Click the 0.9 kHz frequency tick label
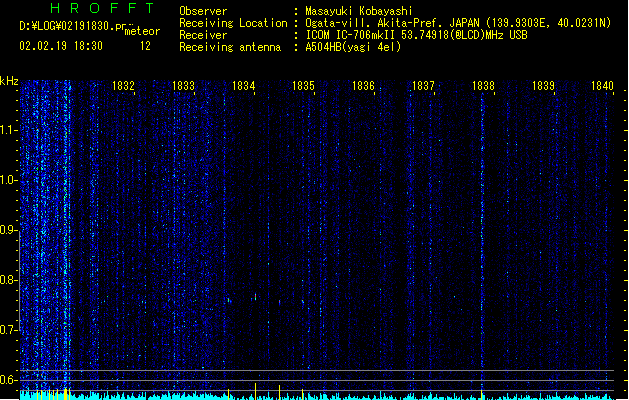The width and height of the screenshot is (629, 400). [x=8, y=230]
